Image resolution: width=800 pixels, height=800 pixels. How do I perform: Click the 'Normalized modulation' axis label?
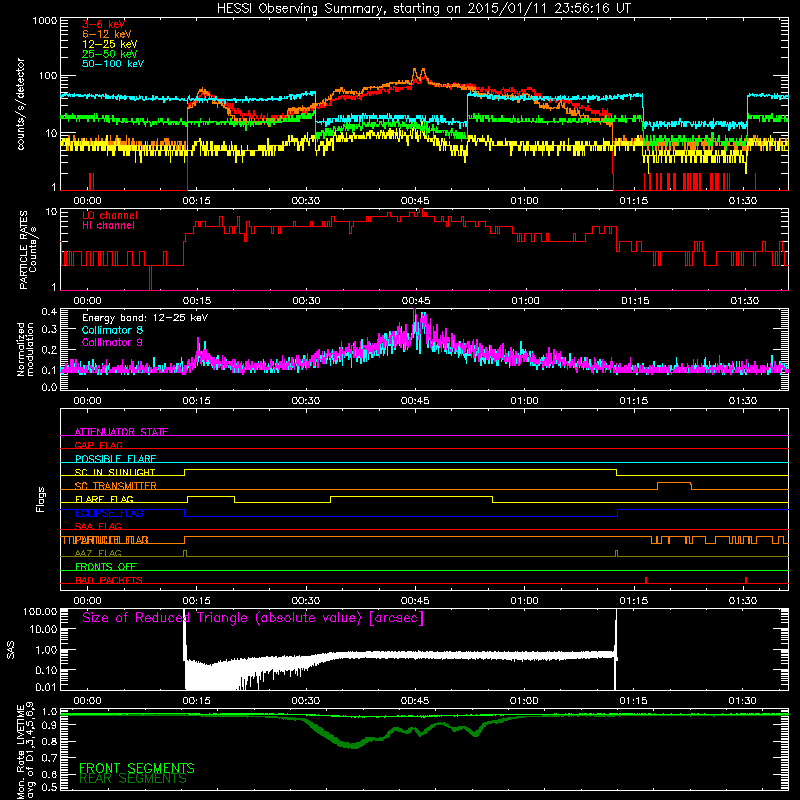pos(25,349)
